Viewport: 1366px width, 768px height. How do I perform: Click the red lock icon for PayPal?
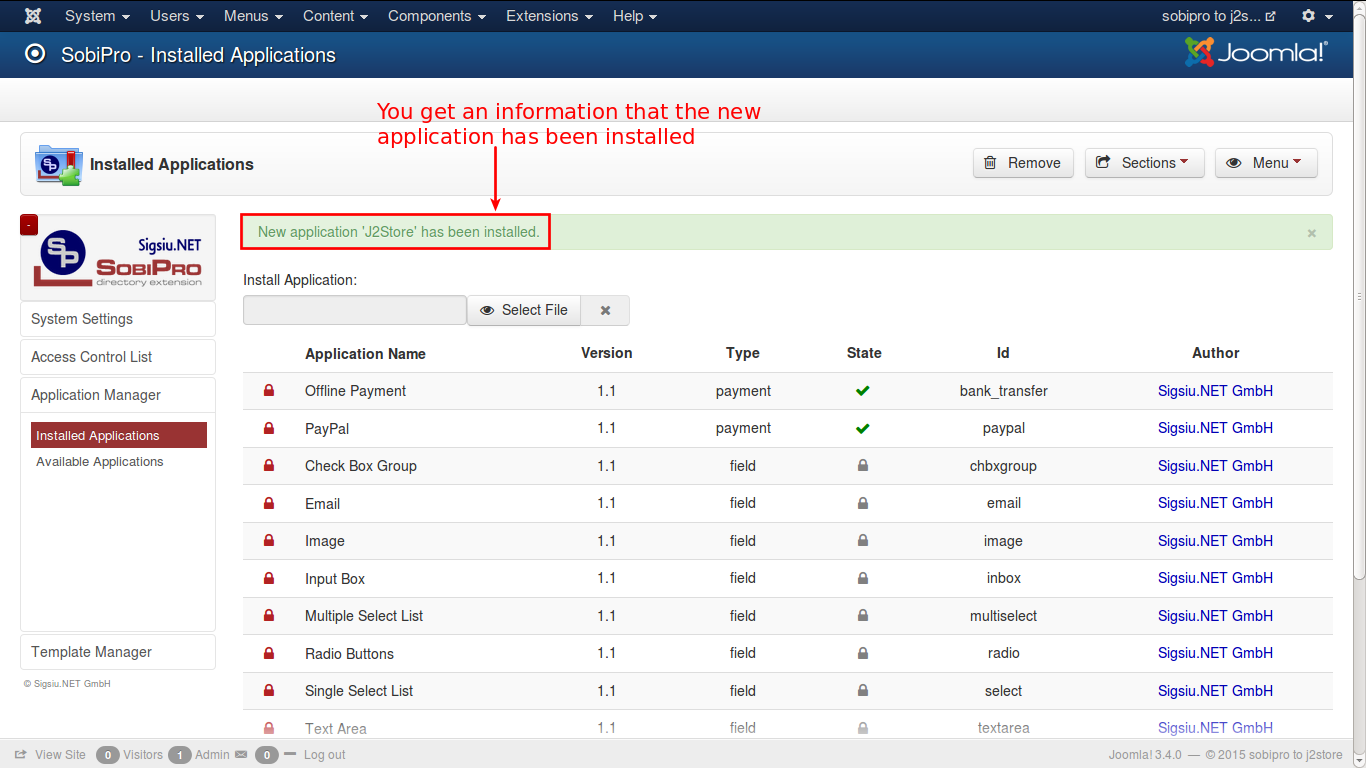point(268,428)
